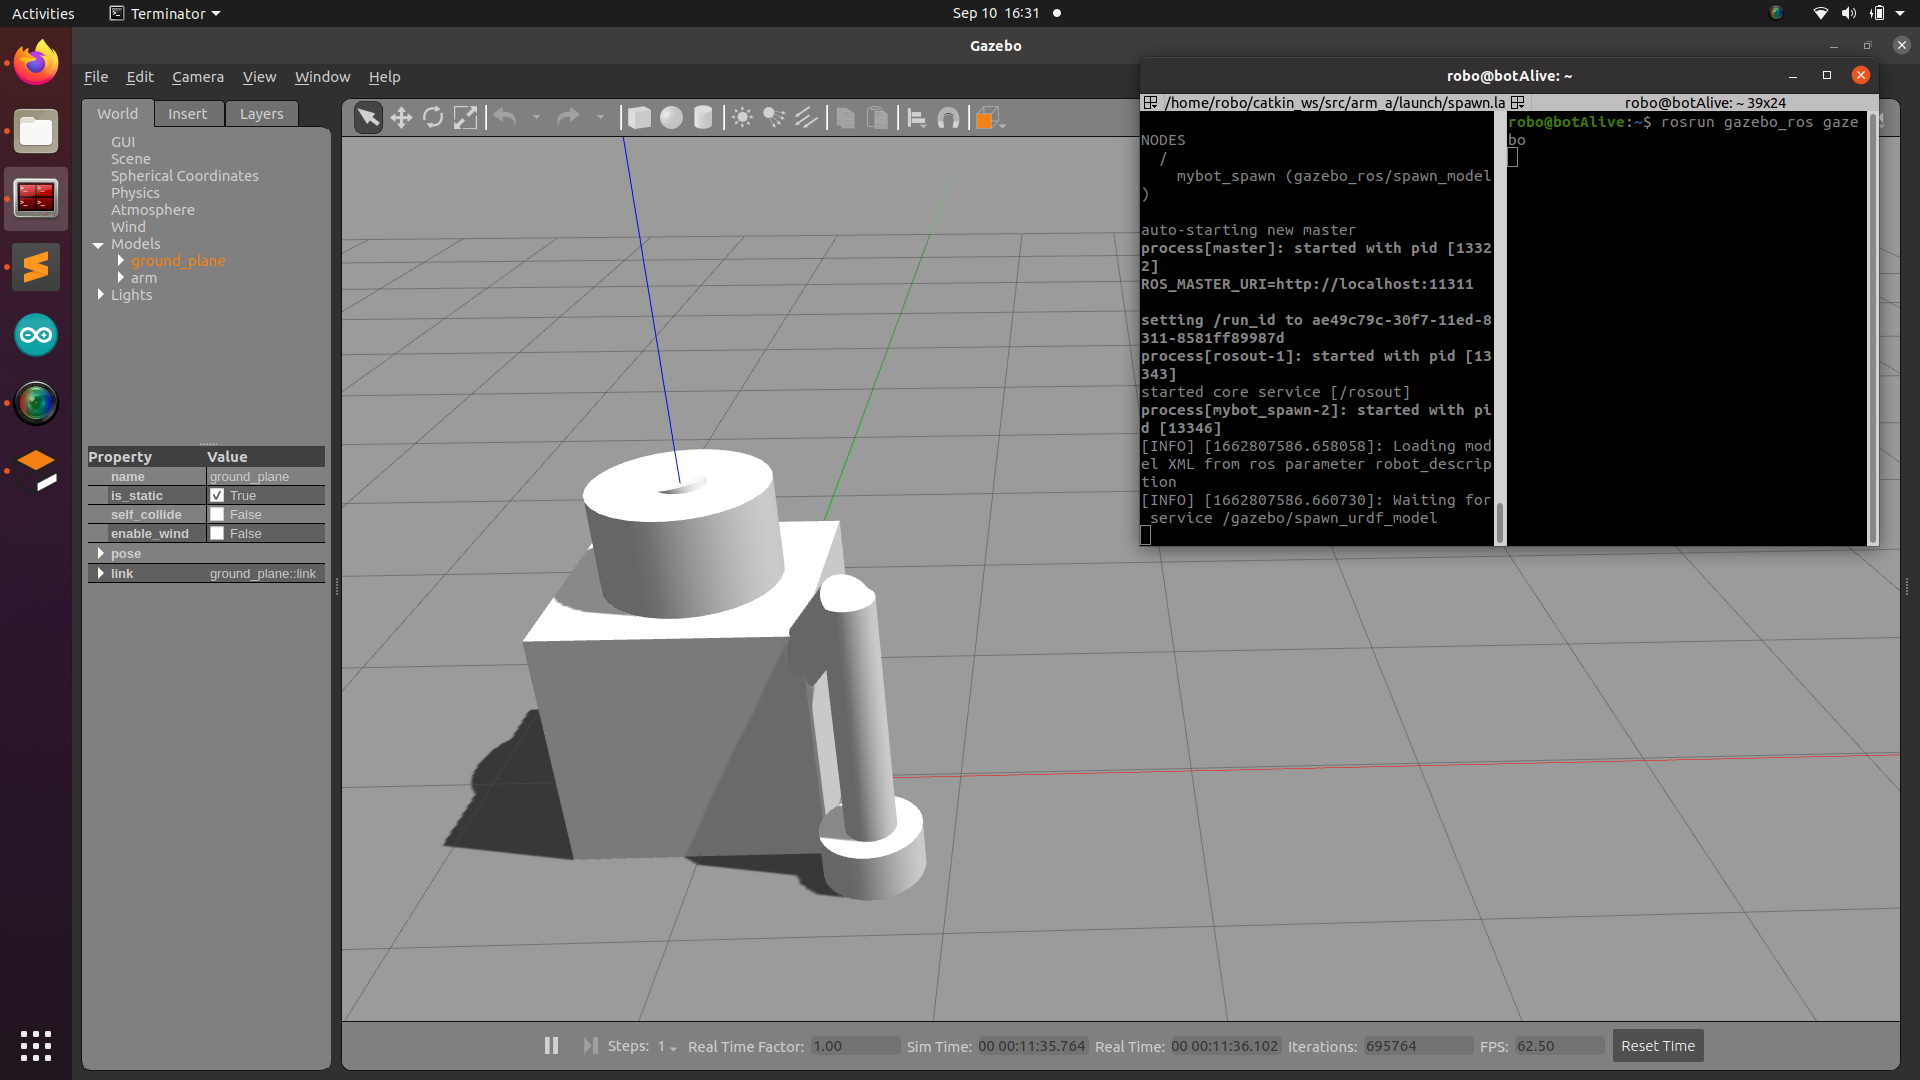Screen dimensions: 1920x1080
Task: Select Wind in the World tree
Action: pos(128,227)
